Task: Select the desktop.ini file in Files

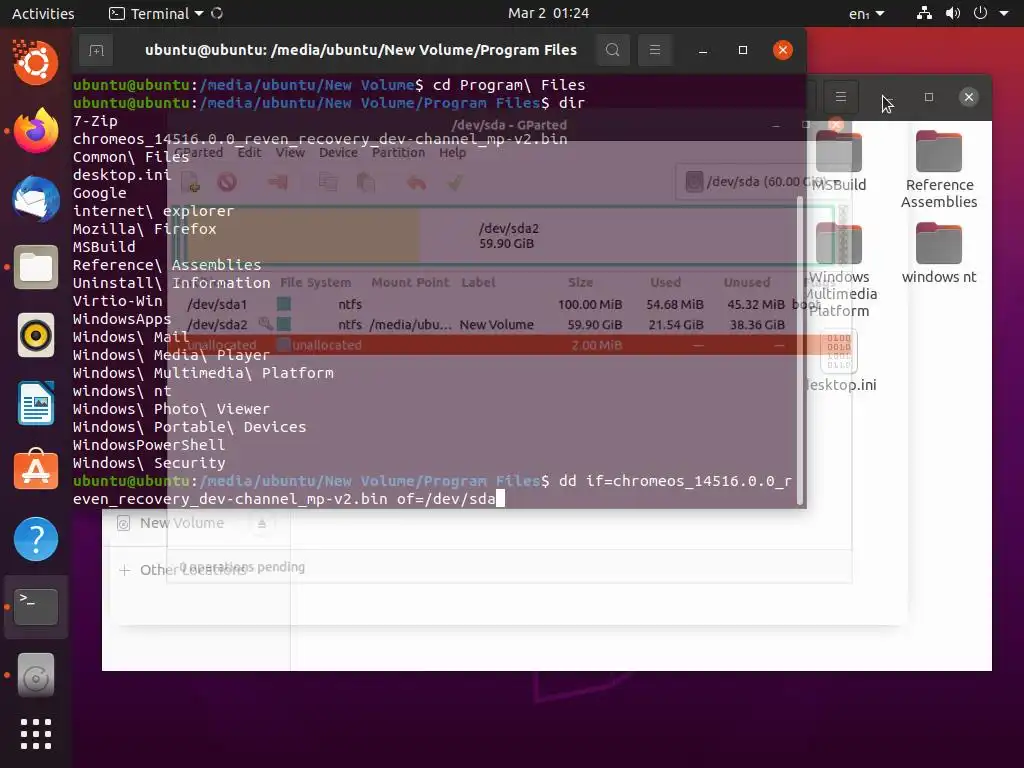Action: [x=839, y=360]
